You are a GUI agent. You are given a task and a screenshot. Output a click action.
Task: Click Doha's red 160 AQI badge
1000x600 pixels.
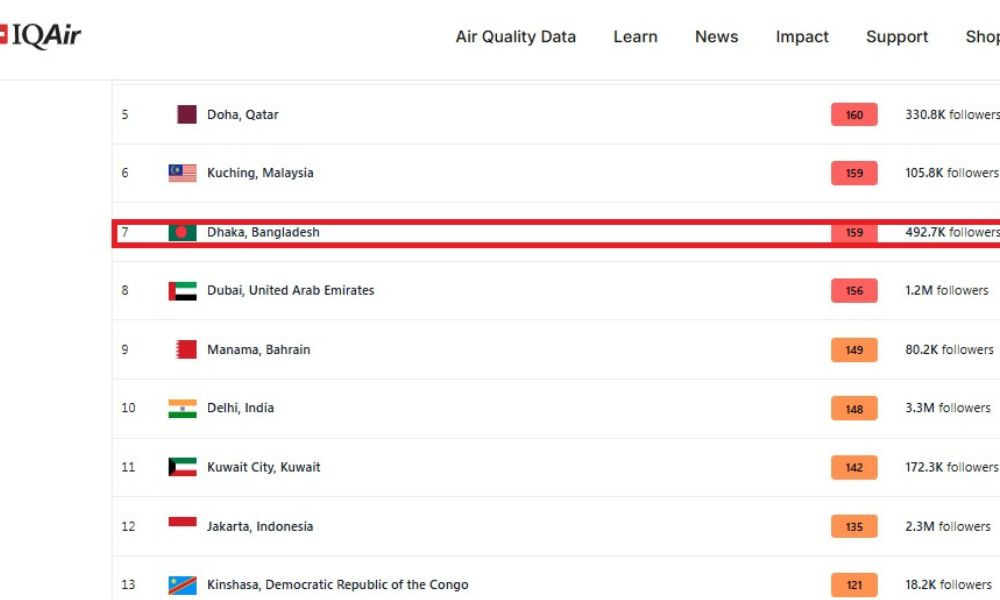854,115
